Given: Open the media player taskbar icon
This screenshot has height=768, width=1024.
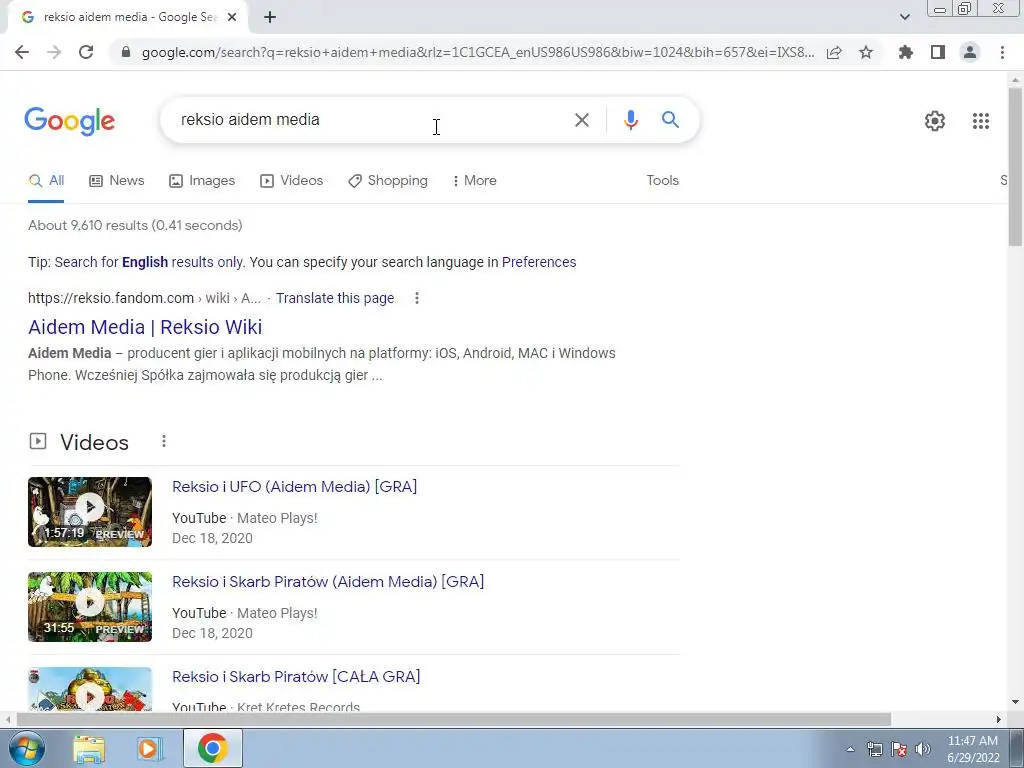Looking at the screenshot, I should [149, 748].
